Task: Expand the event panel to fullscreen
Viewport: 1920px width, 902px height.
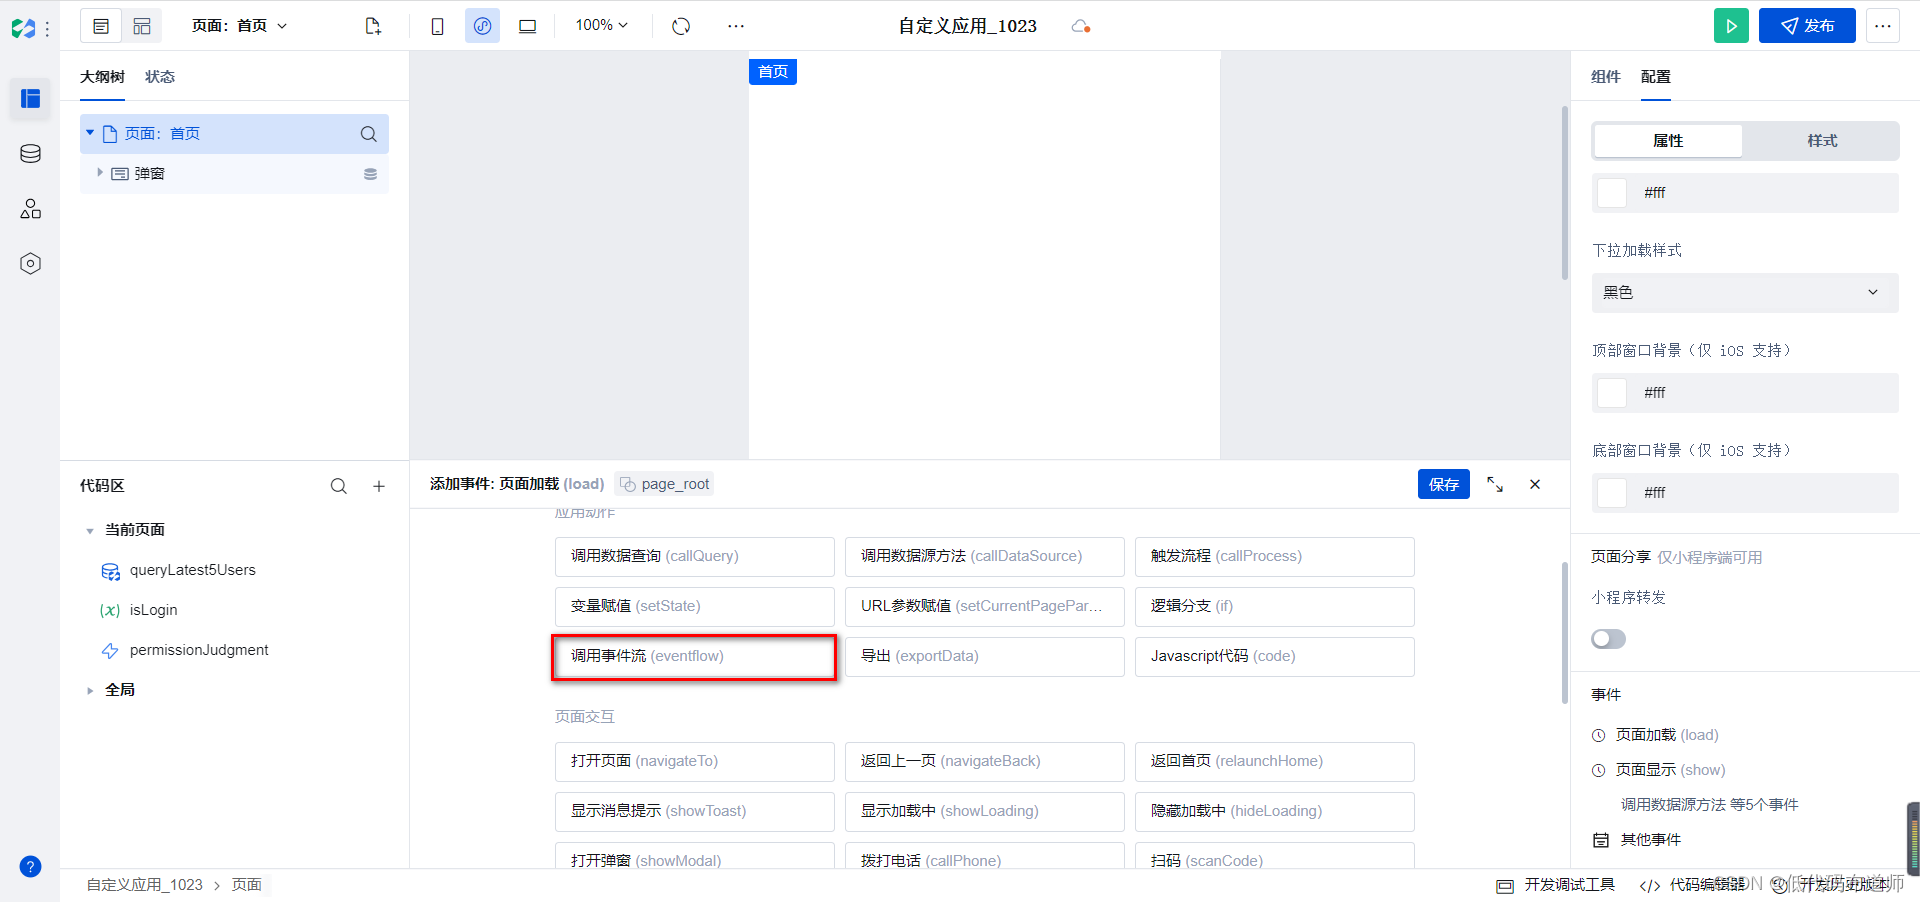Action: click(x=1495, y=484)
